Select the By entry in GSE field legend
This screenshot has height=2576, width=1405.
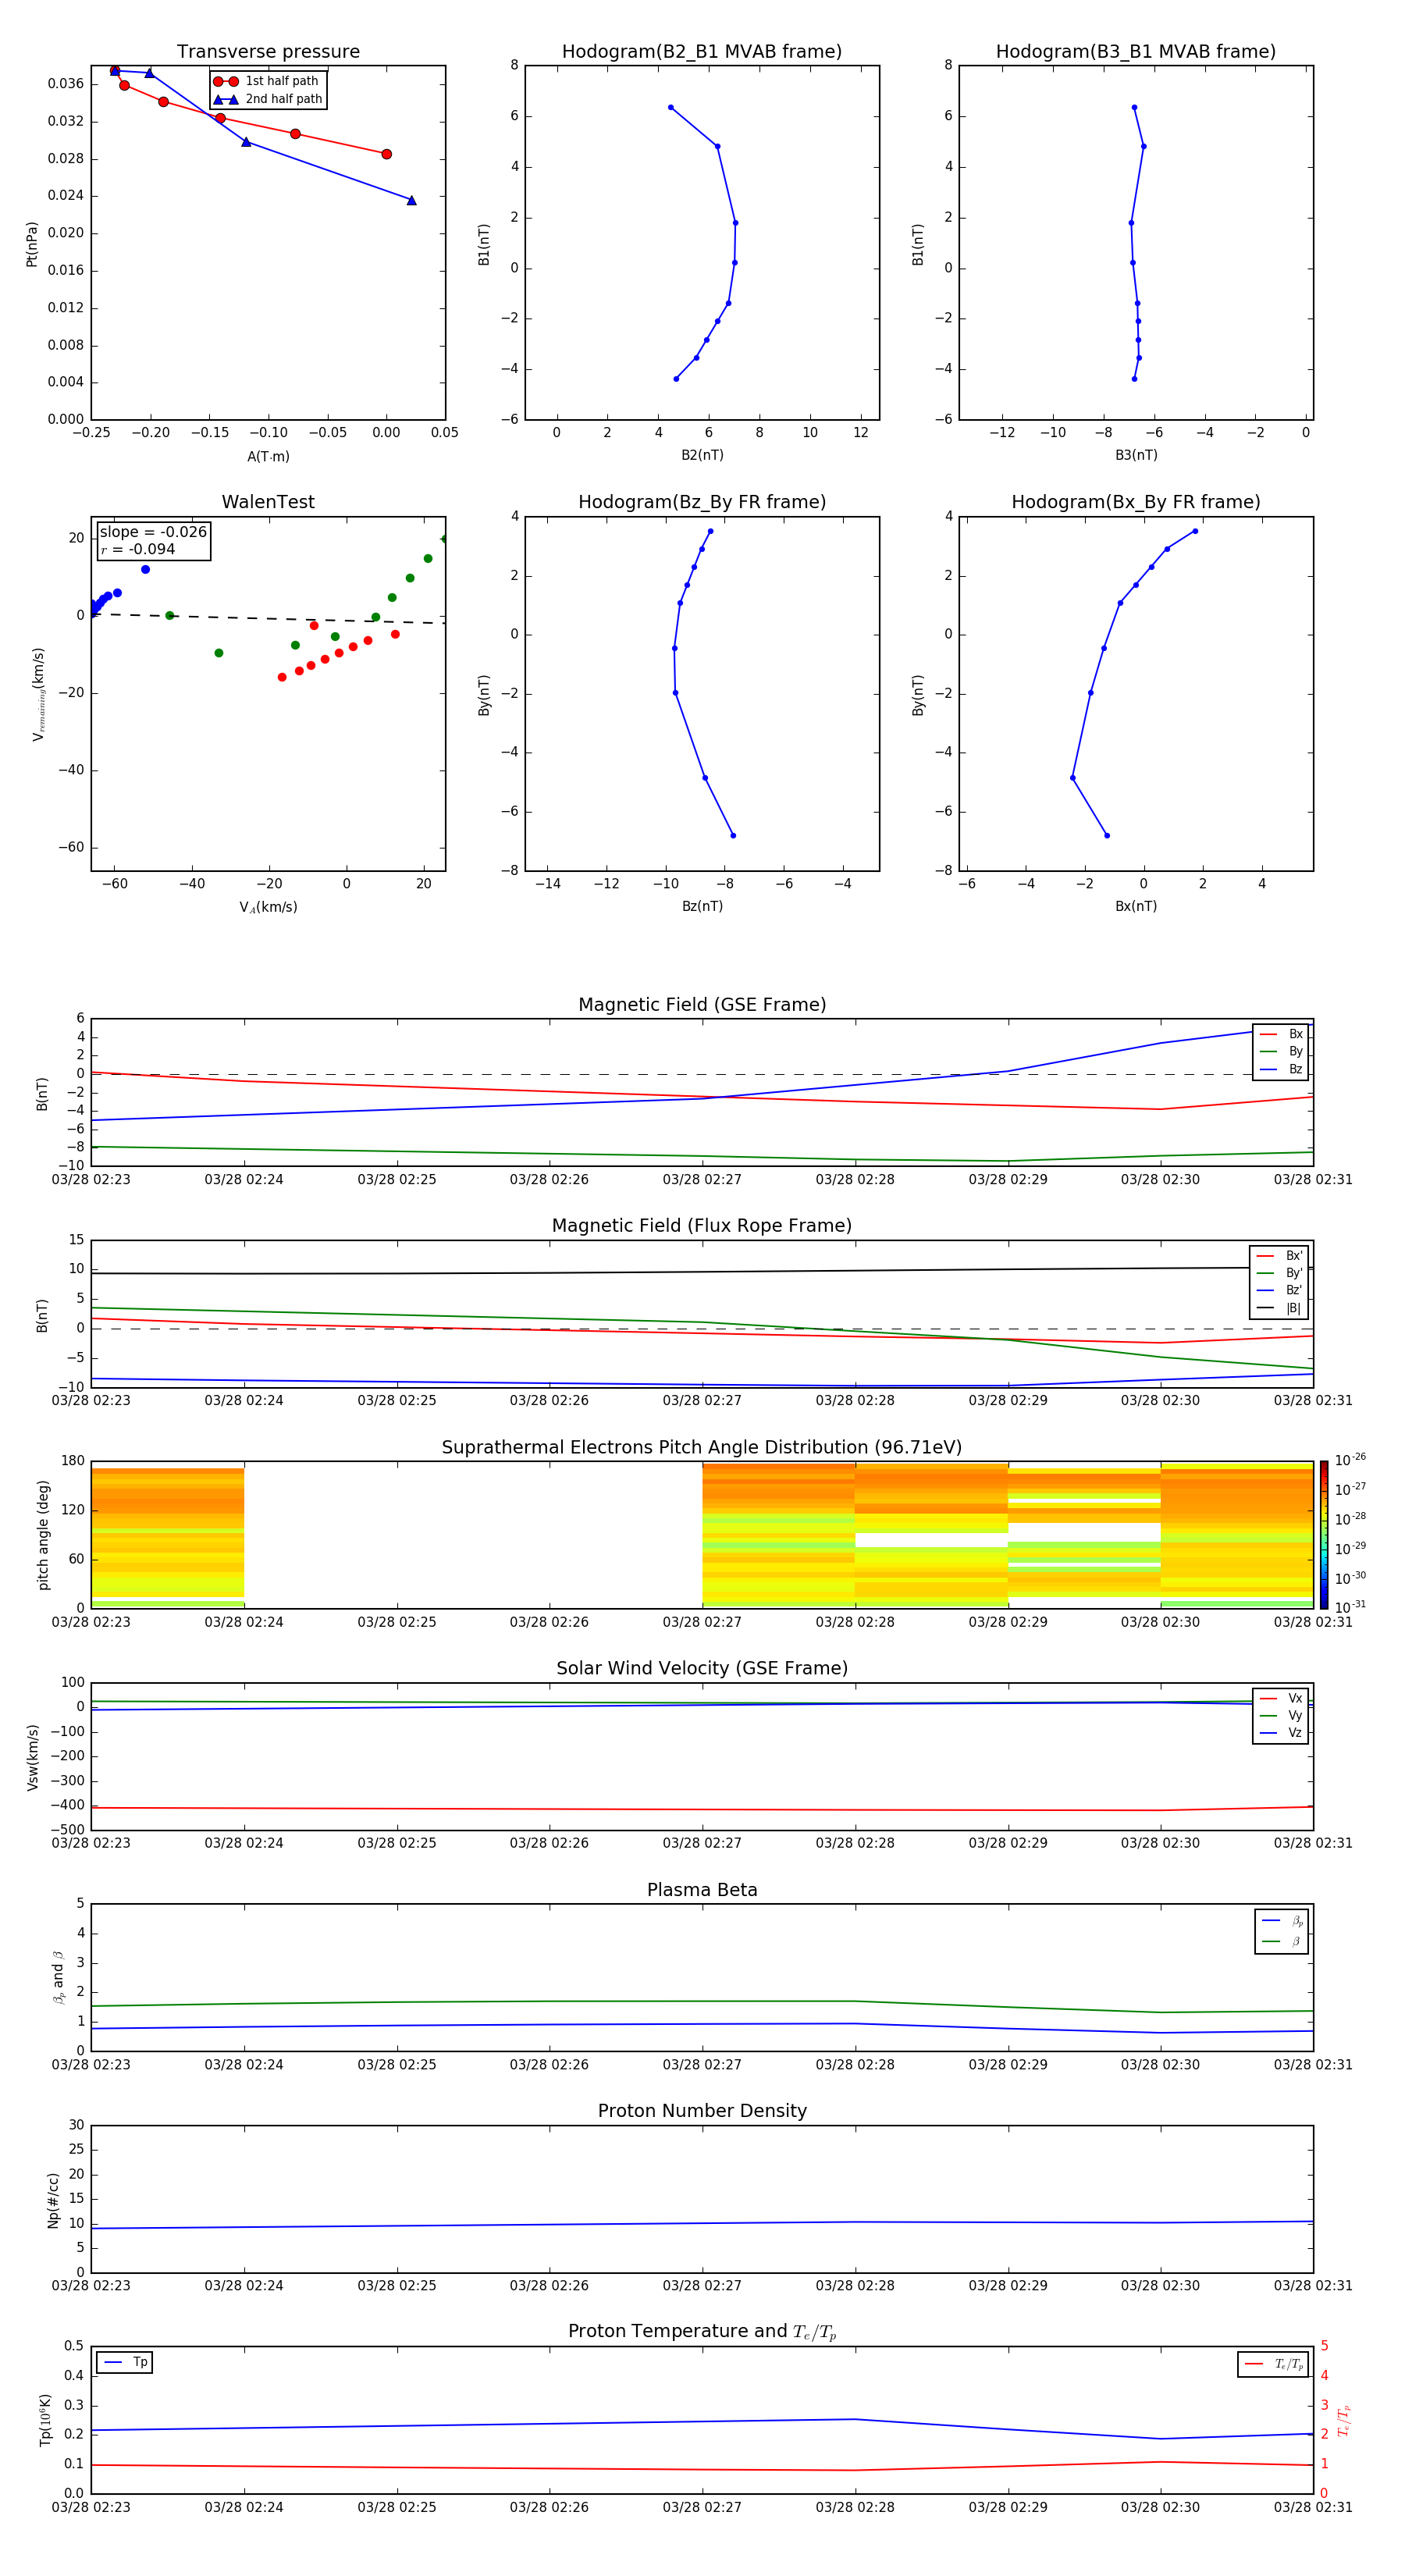[x=1281, y=1051]
